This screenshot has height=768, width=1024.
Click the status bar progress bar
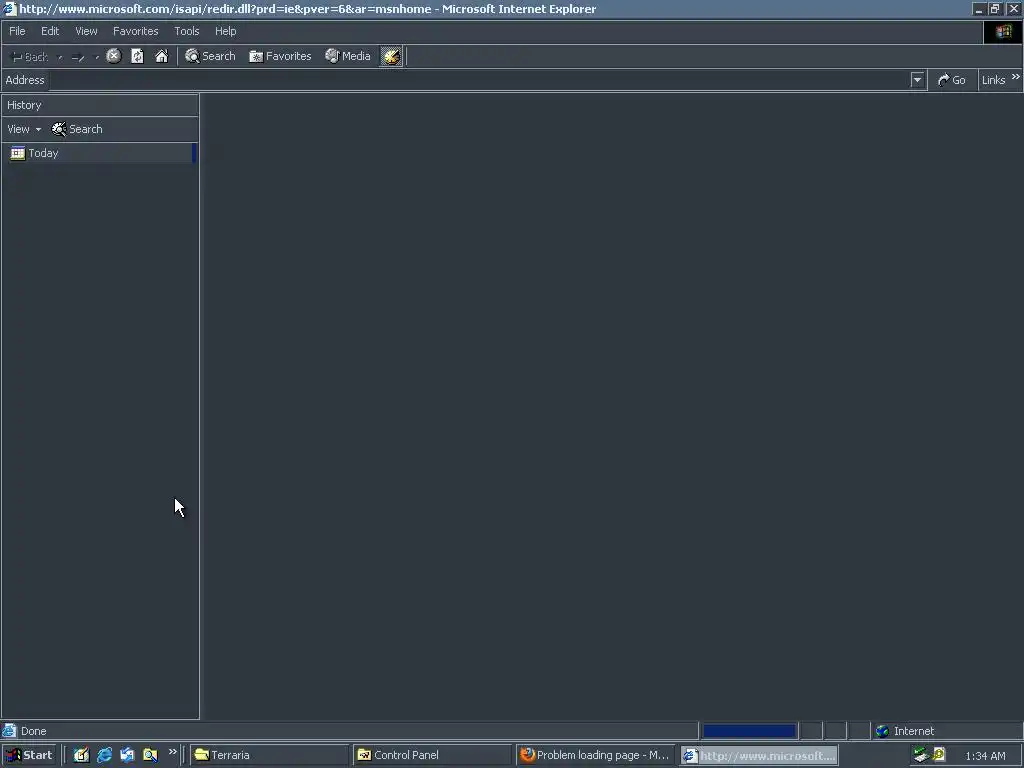(x=749, y=731)
